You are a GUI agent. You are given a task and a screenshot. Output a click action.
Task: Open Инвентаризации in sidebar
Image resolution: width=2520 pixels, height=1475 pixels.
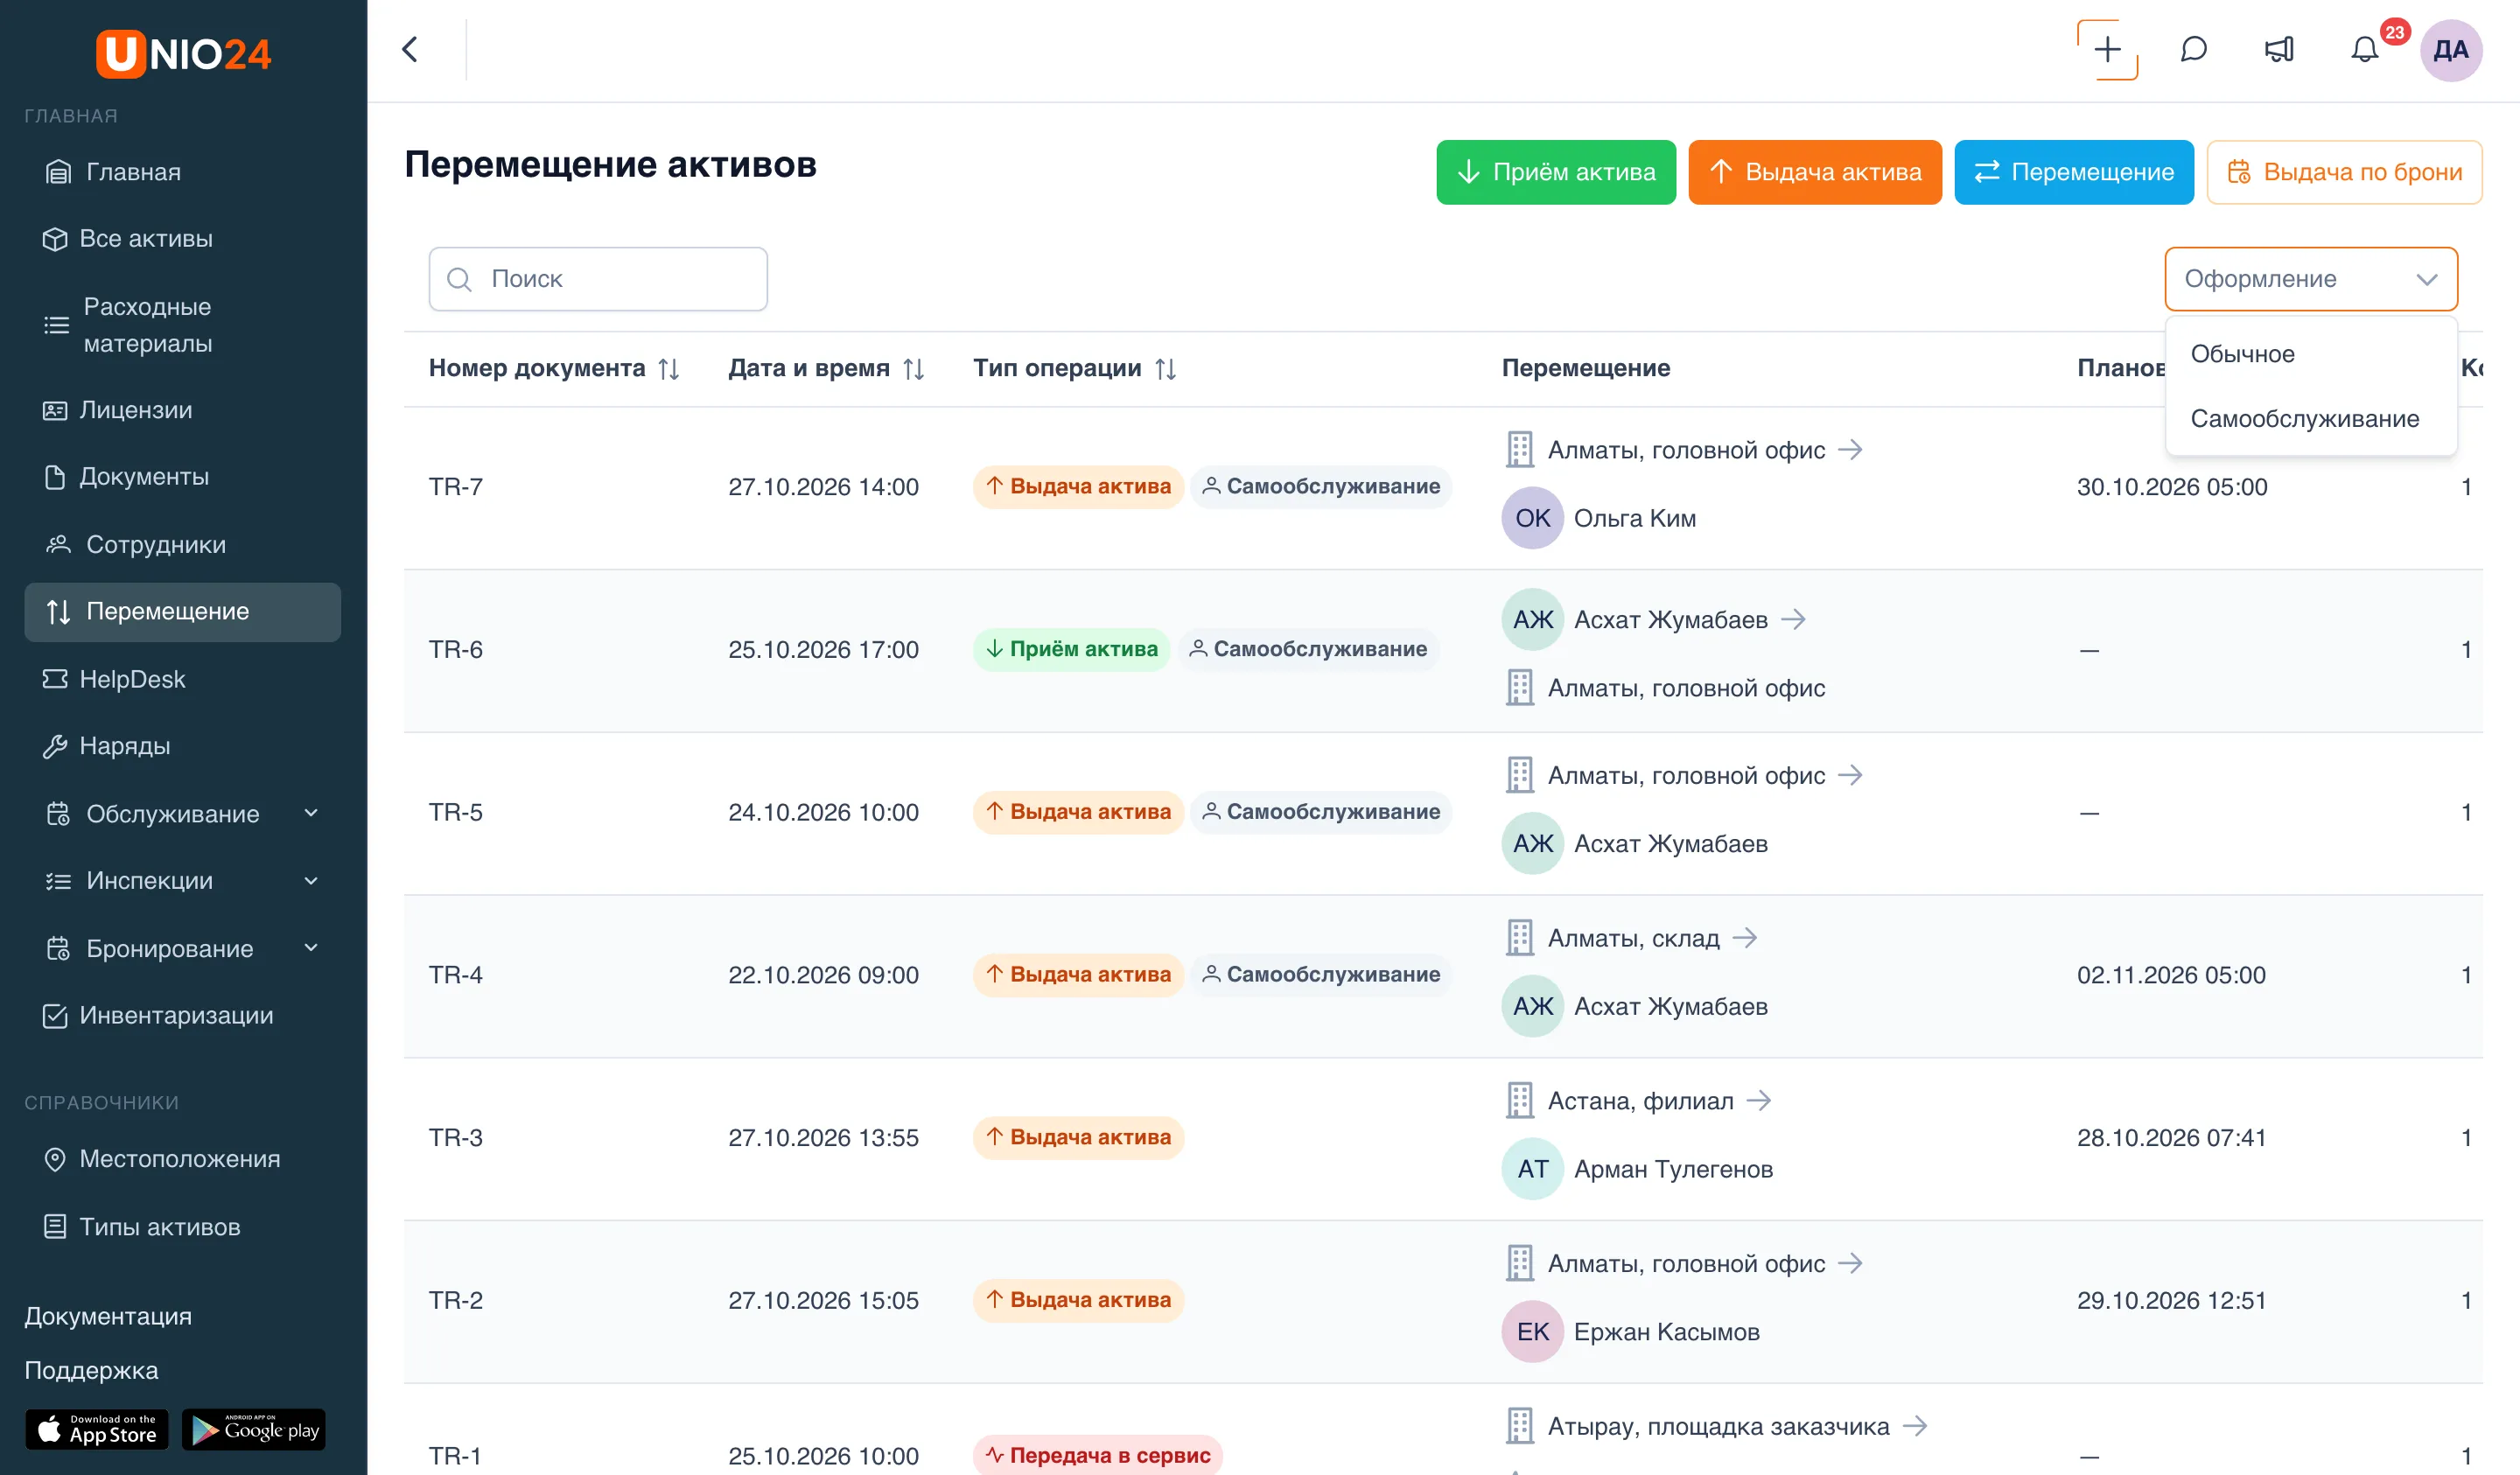pos(183,1015)
